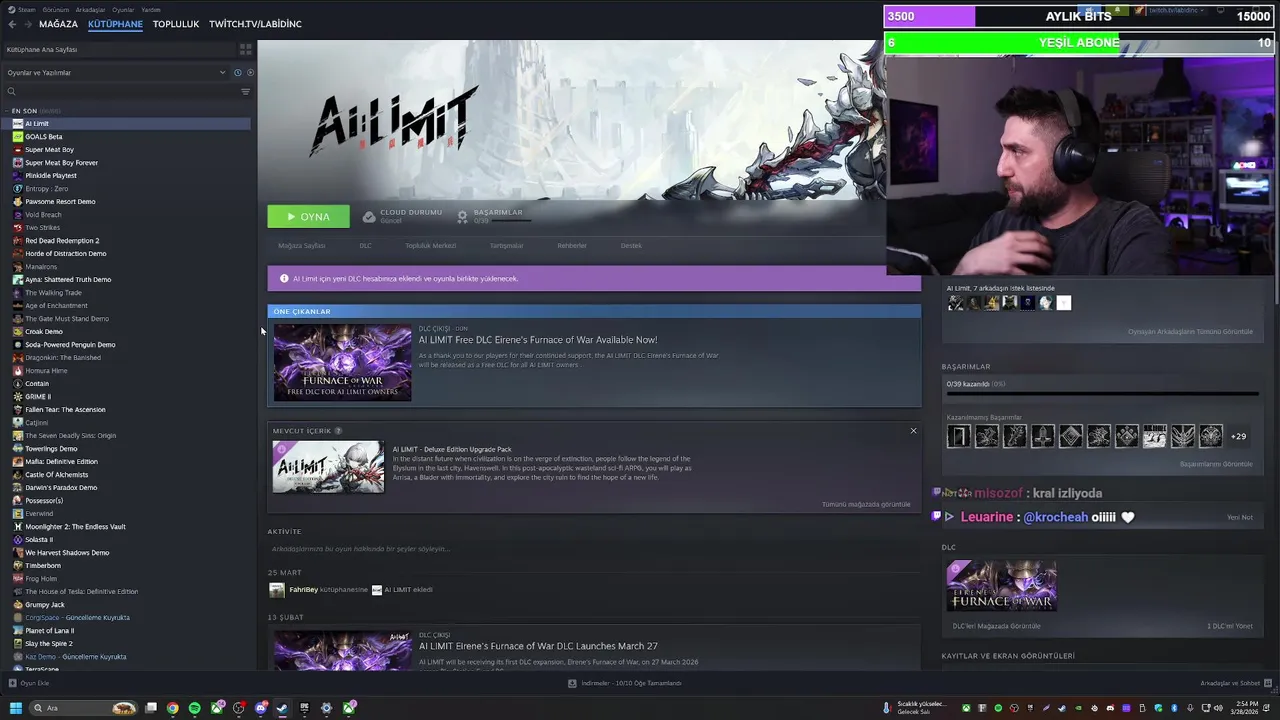Go back with the navigation arrow

(x=12, y=24)
